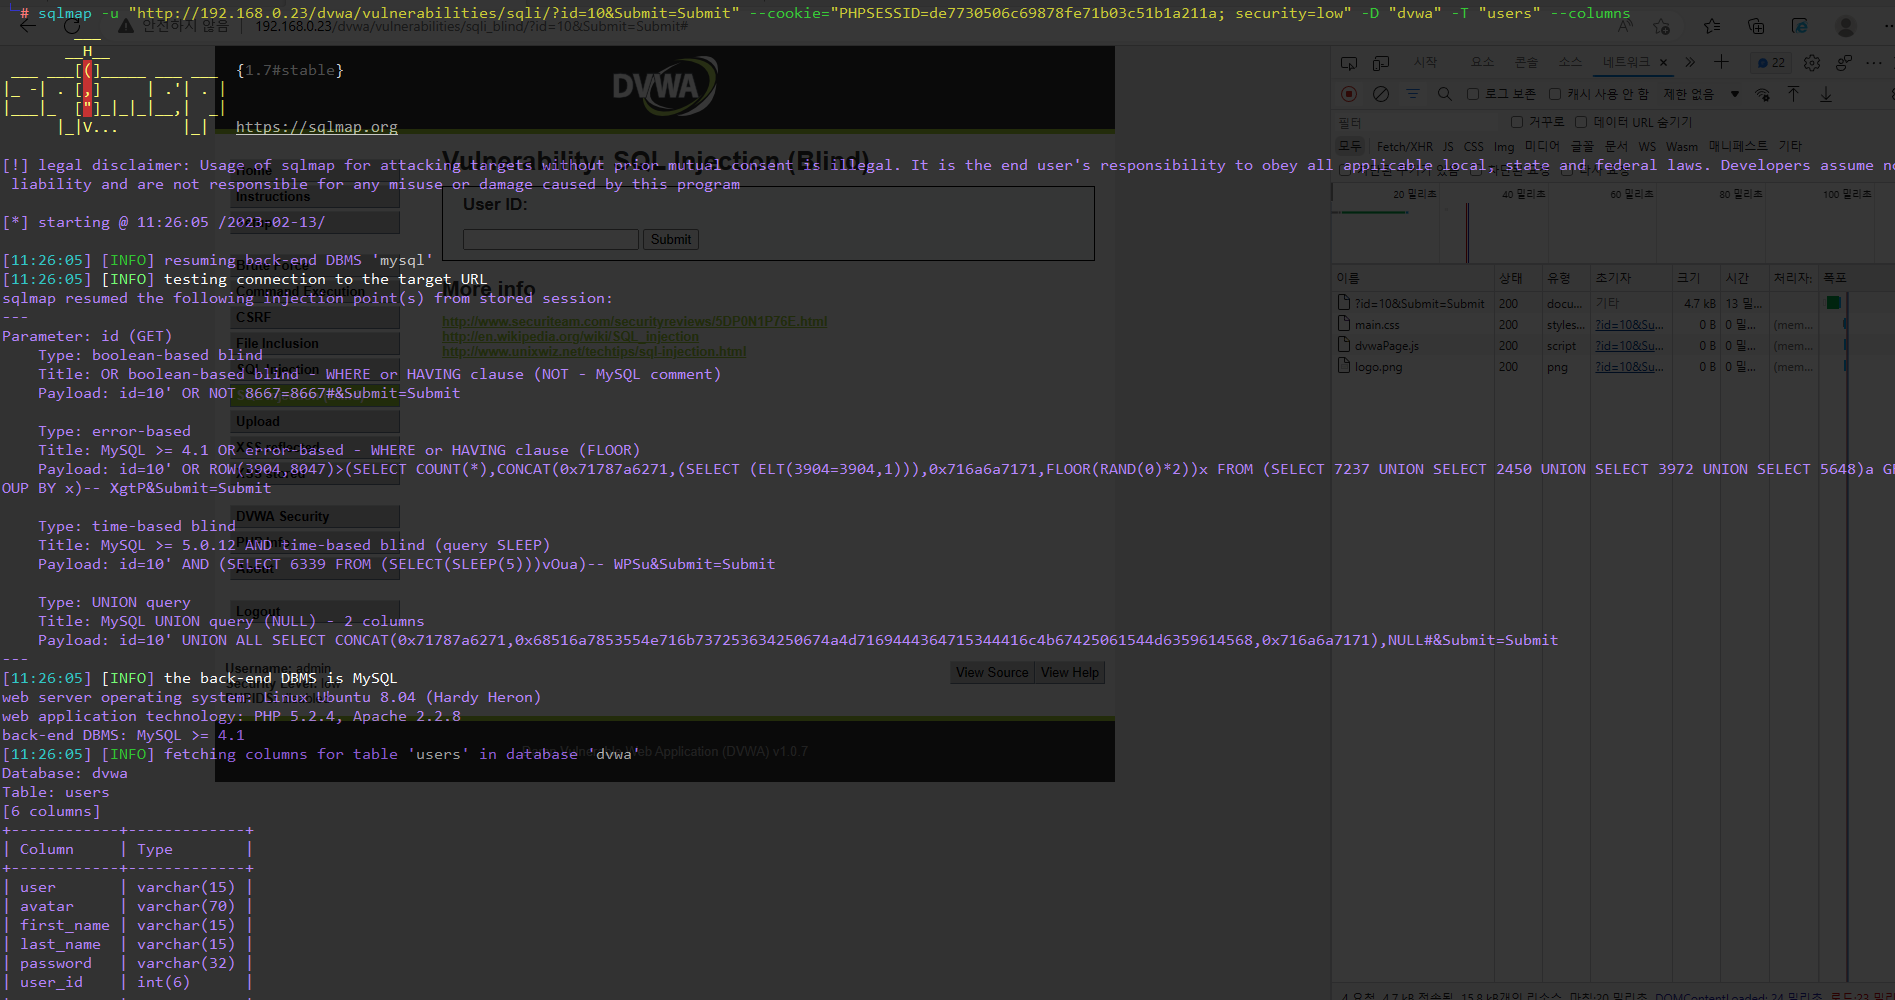Click the inspect element picker icon in DevTools

click(x=1349, y=63)
